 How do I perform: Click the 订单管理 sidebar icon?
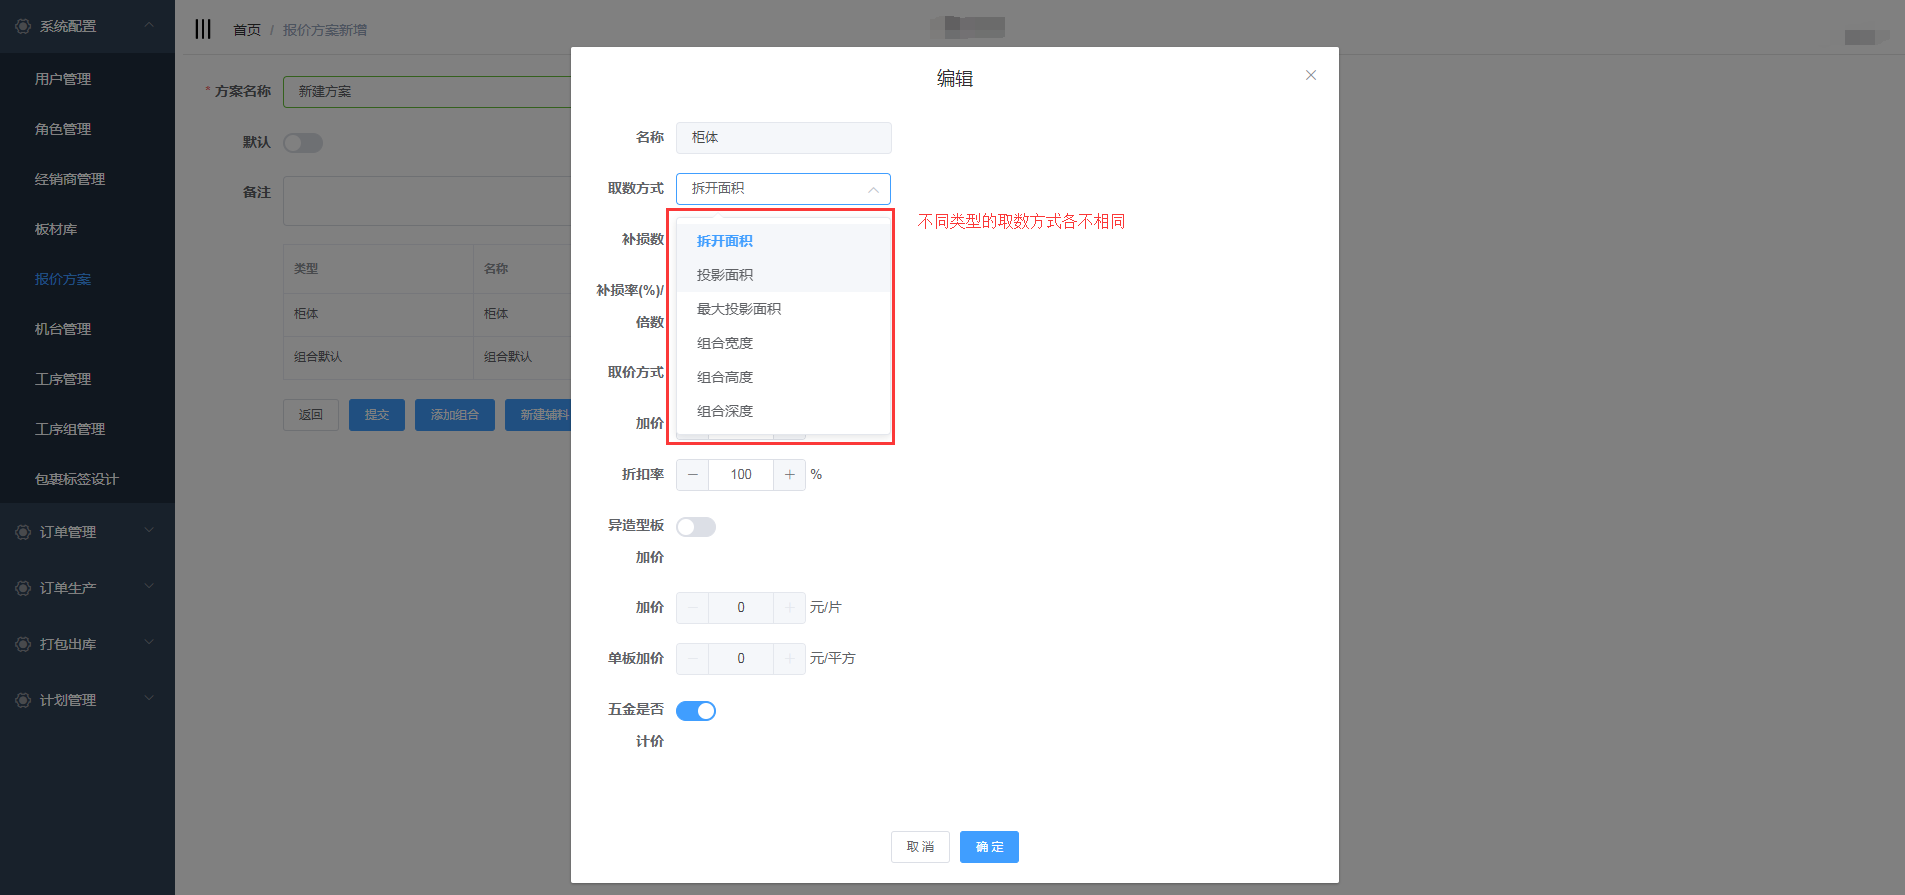click(23, 532)
